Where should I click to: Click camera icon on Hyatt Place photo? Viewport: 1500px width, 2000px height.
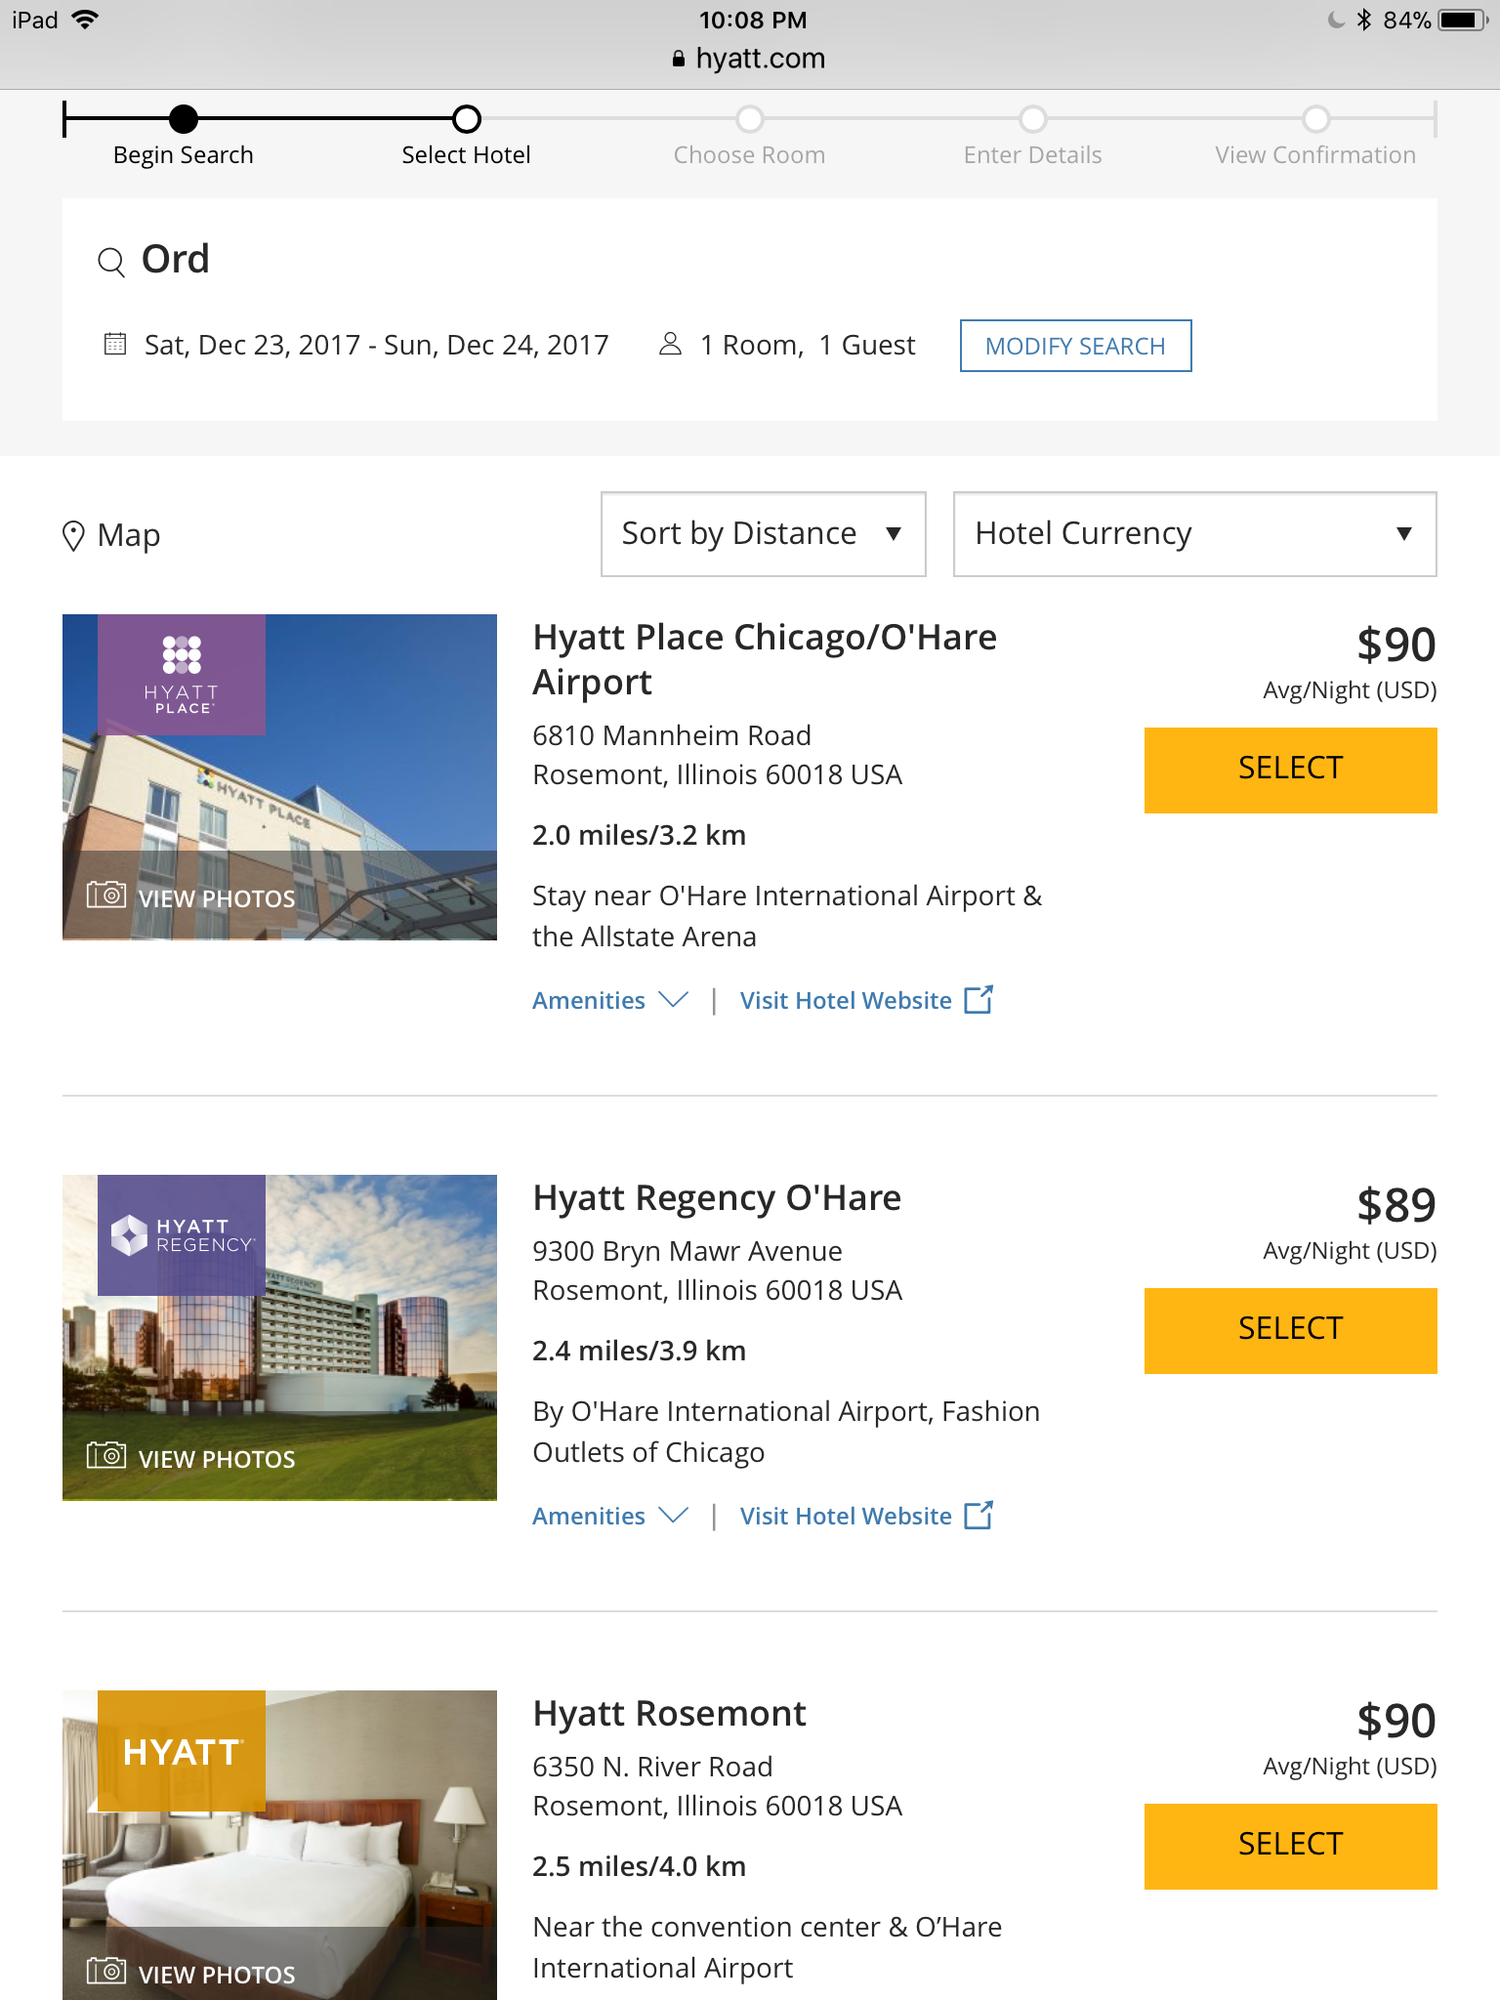[x=106, y=895]
